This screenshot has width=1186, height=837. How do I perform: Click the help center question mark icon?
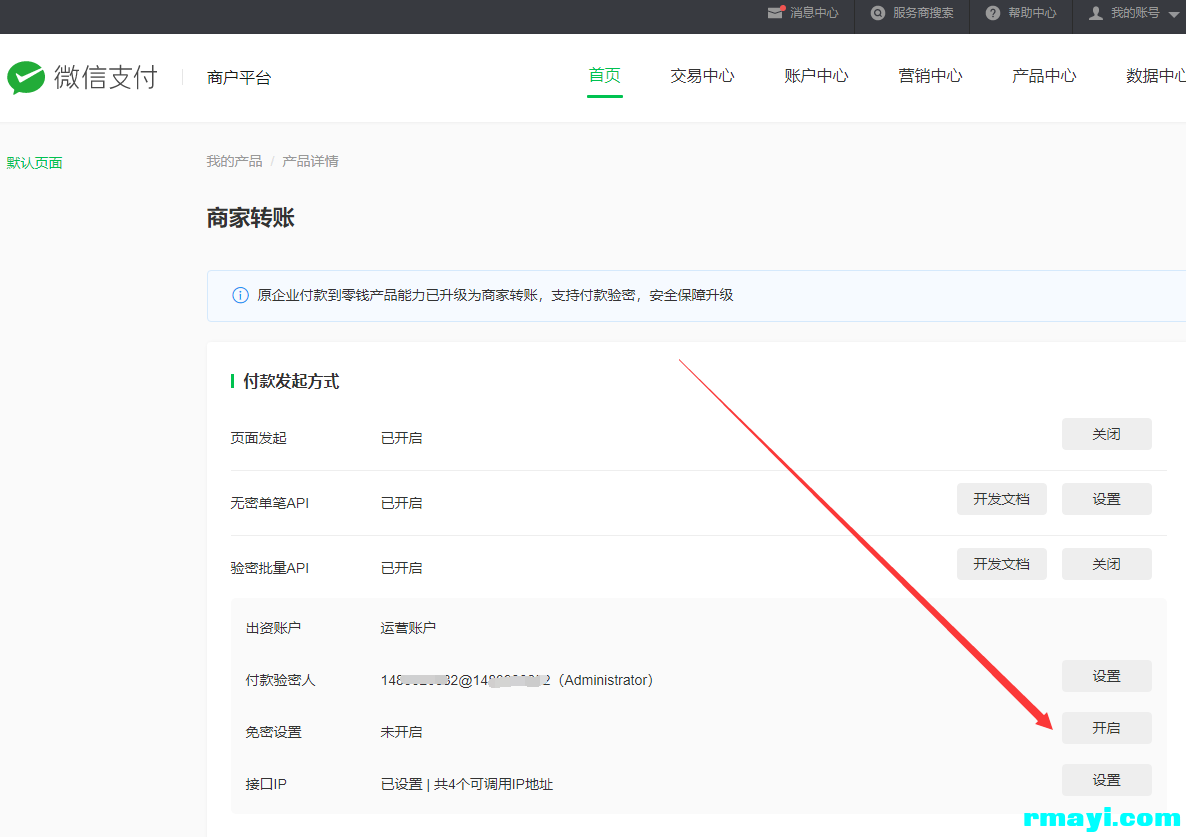pos(992,13)
